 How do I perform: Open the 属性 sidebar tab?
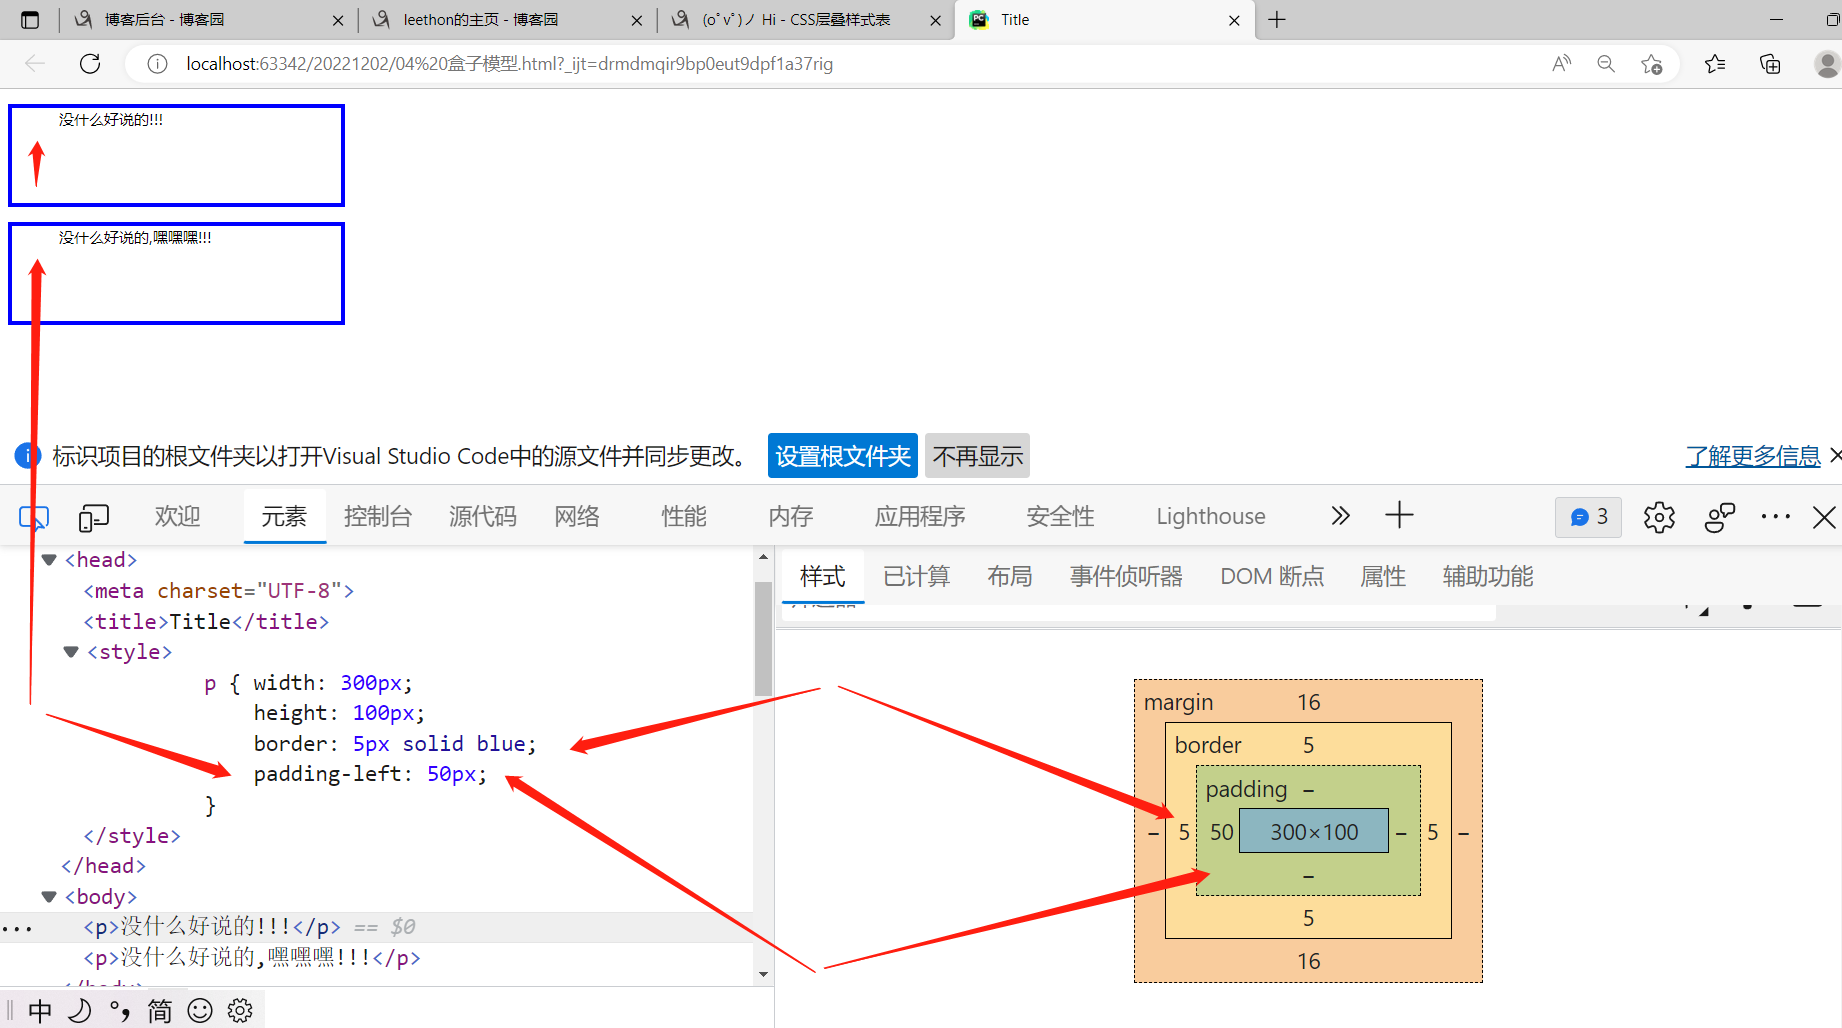pyautogui.click(x=1383, y=576)
